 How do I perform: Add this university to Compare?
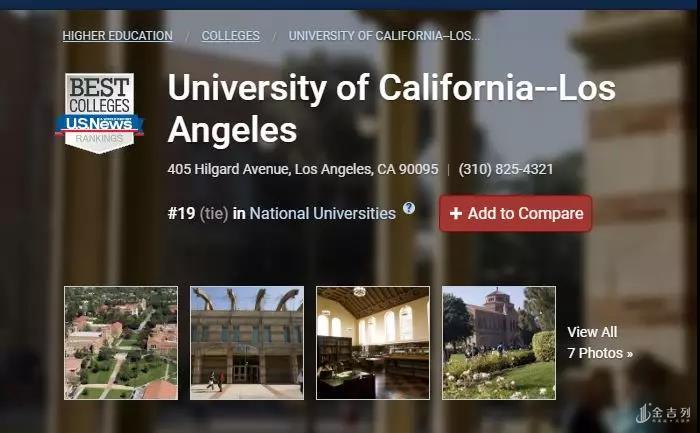pyautogui.click(x=516, y=213)
